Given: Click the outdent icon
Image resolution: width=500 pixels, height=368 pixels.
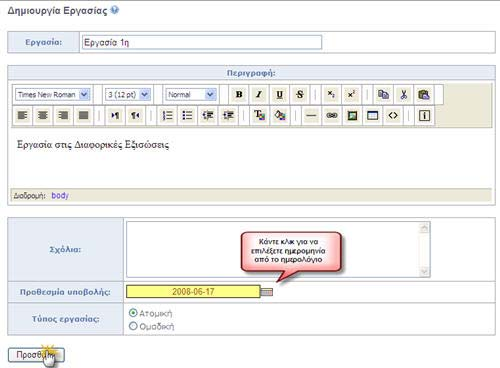Looking at the screenshot, I should 208,115.
